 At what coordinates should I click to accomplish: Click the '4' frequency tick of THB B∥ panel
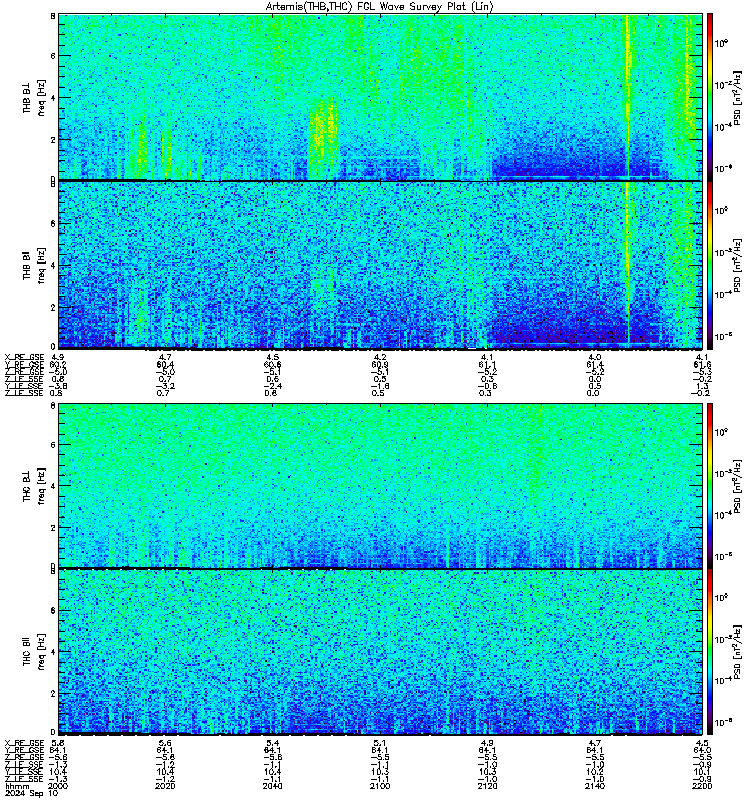tap(53, 265)
